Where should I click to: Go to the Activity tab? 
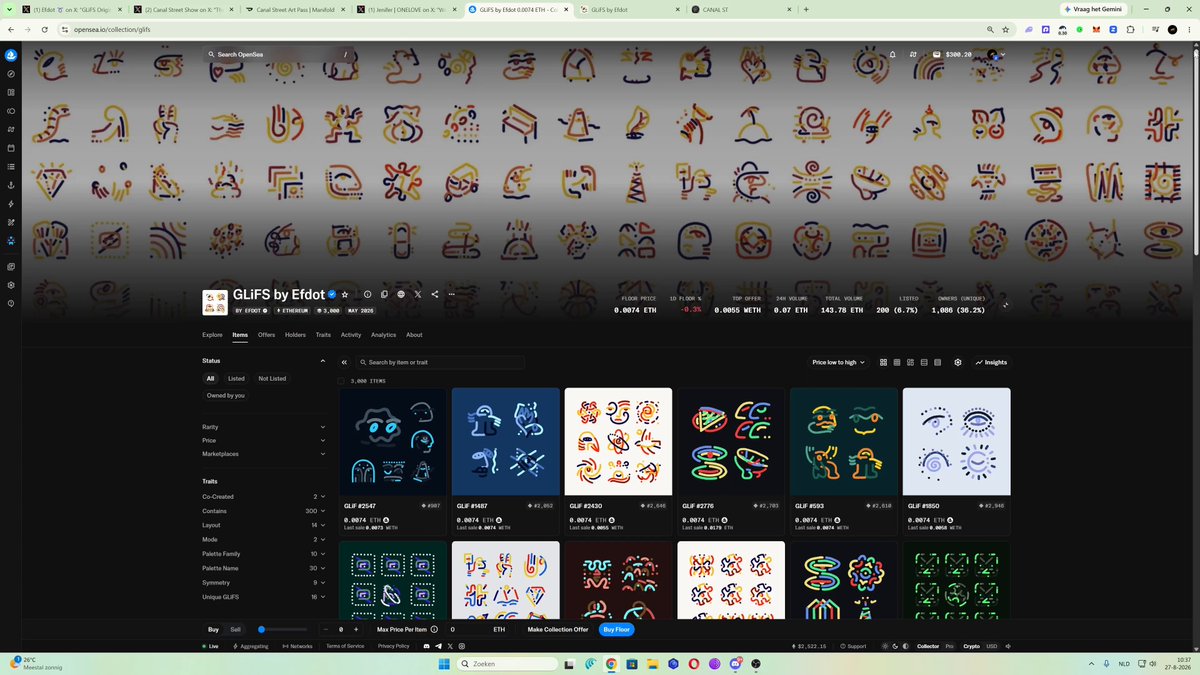[351, 335]
